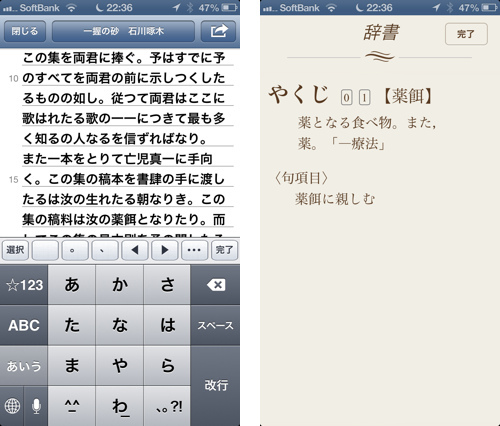The width and height of the screenshot is (500, 426).
Task: Tap the 改行 return key
Action: pos(215,386)
